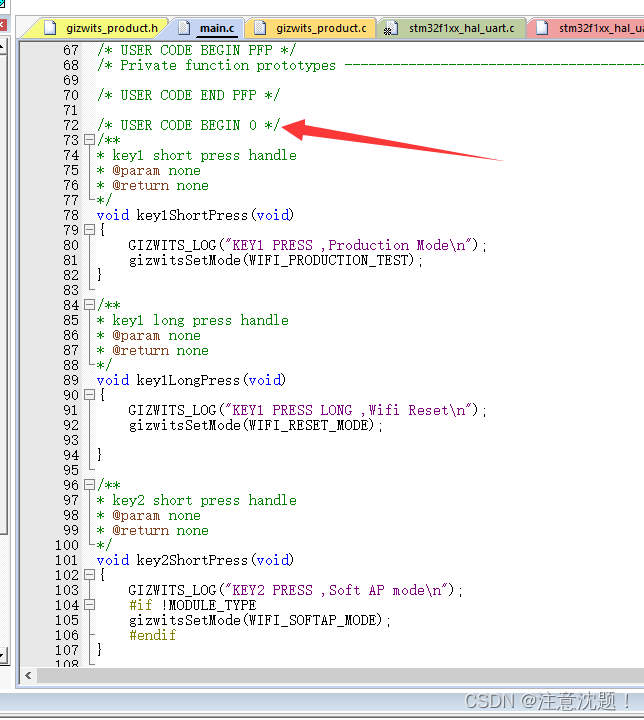Click the horizontal scrollbar left arrow
Viewport: 644px width, 720px height.
coord(28,675)
